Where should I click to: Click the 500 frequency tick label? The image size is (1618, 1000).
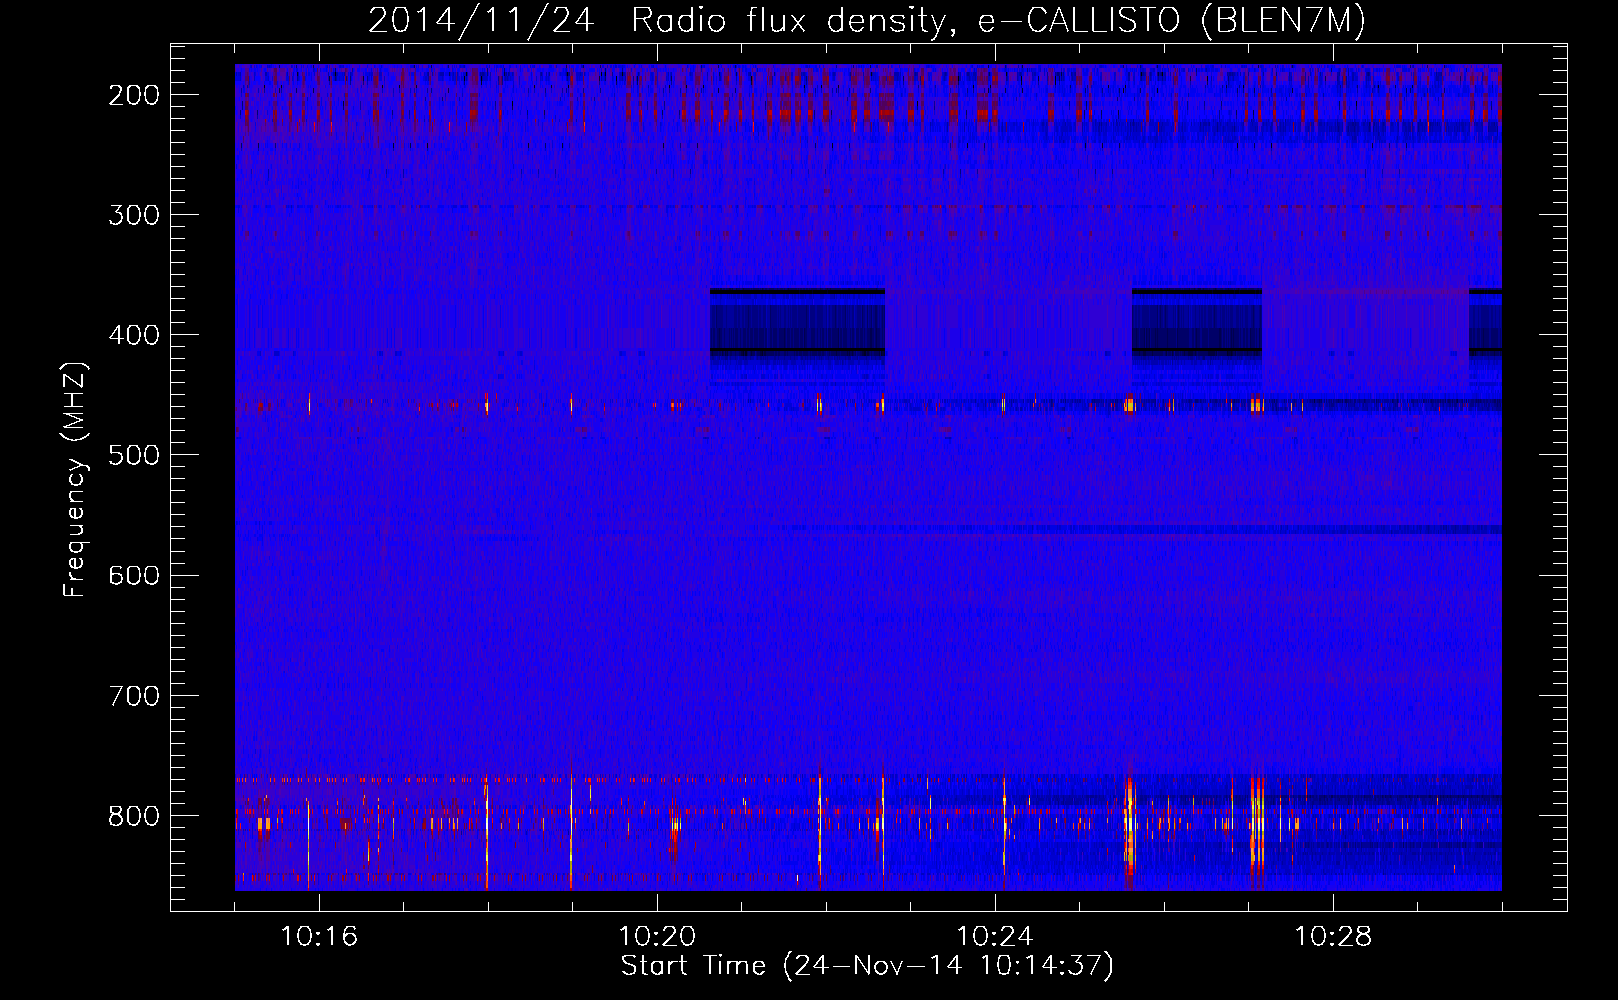[134, 455]
